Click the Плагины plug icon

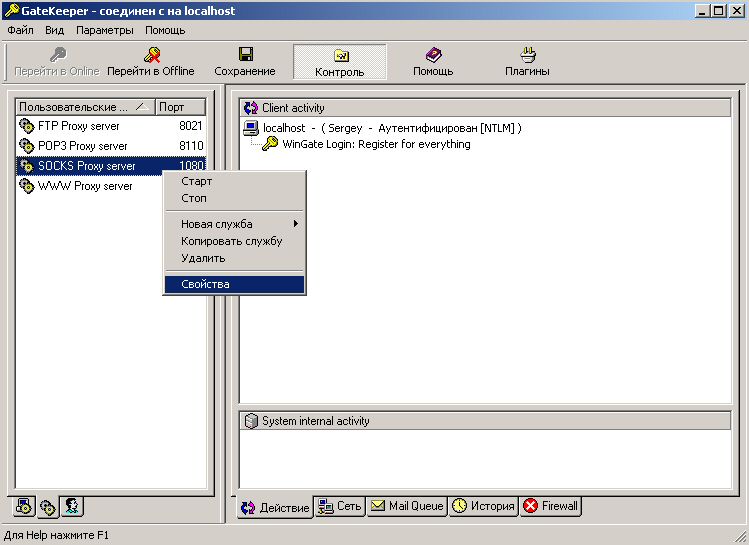[x=528, y=55]
